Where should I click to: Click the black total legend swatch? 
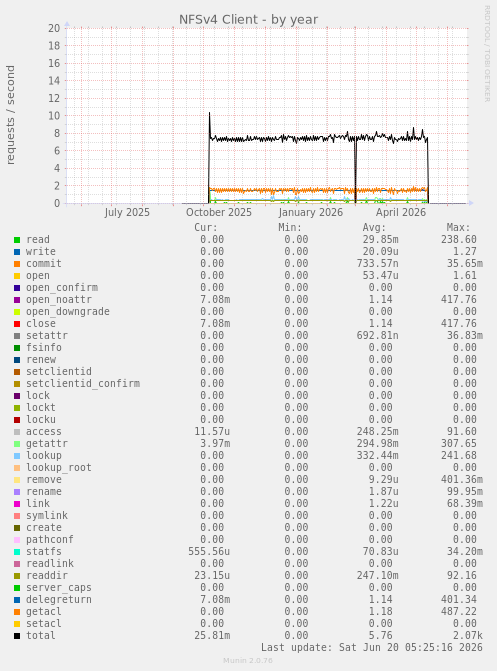tap(17, 636)
